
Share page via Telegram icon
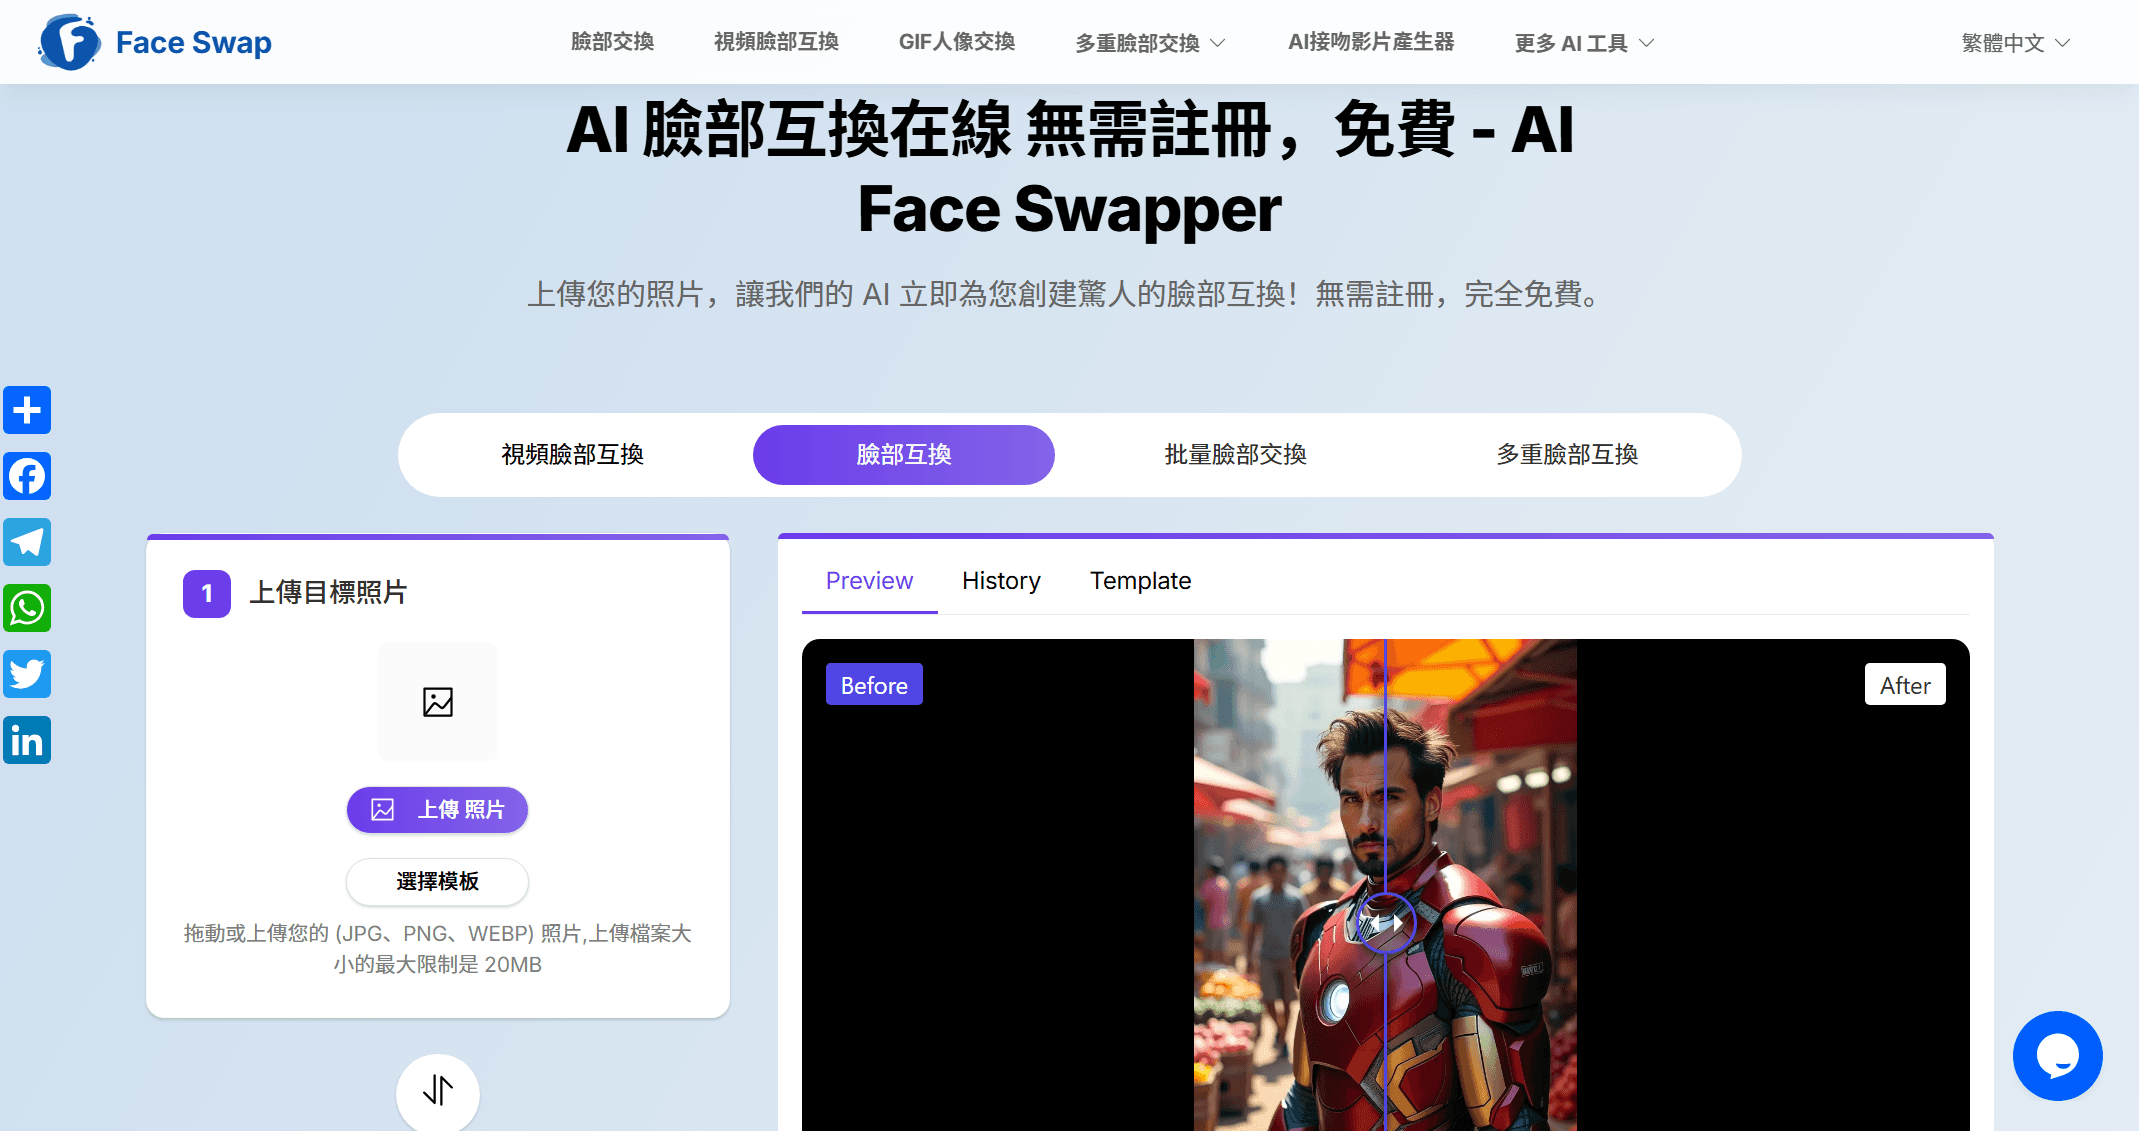click(27, 542)
